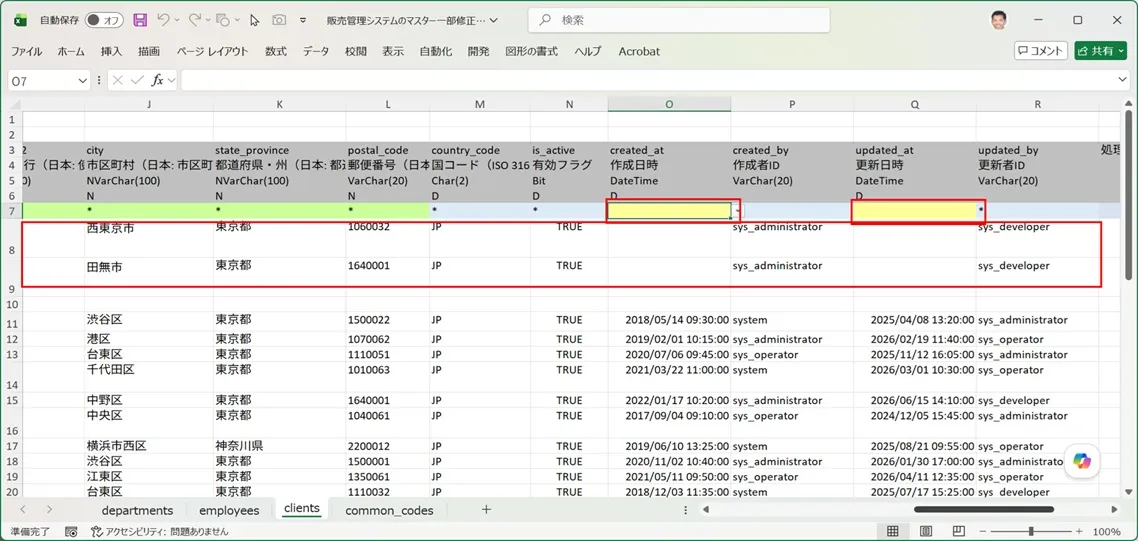Customize the Quick Access Toolbar dropdown
Viewport: 1138px width, 541px height.
click(303, 20)
